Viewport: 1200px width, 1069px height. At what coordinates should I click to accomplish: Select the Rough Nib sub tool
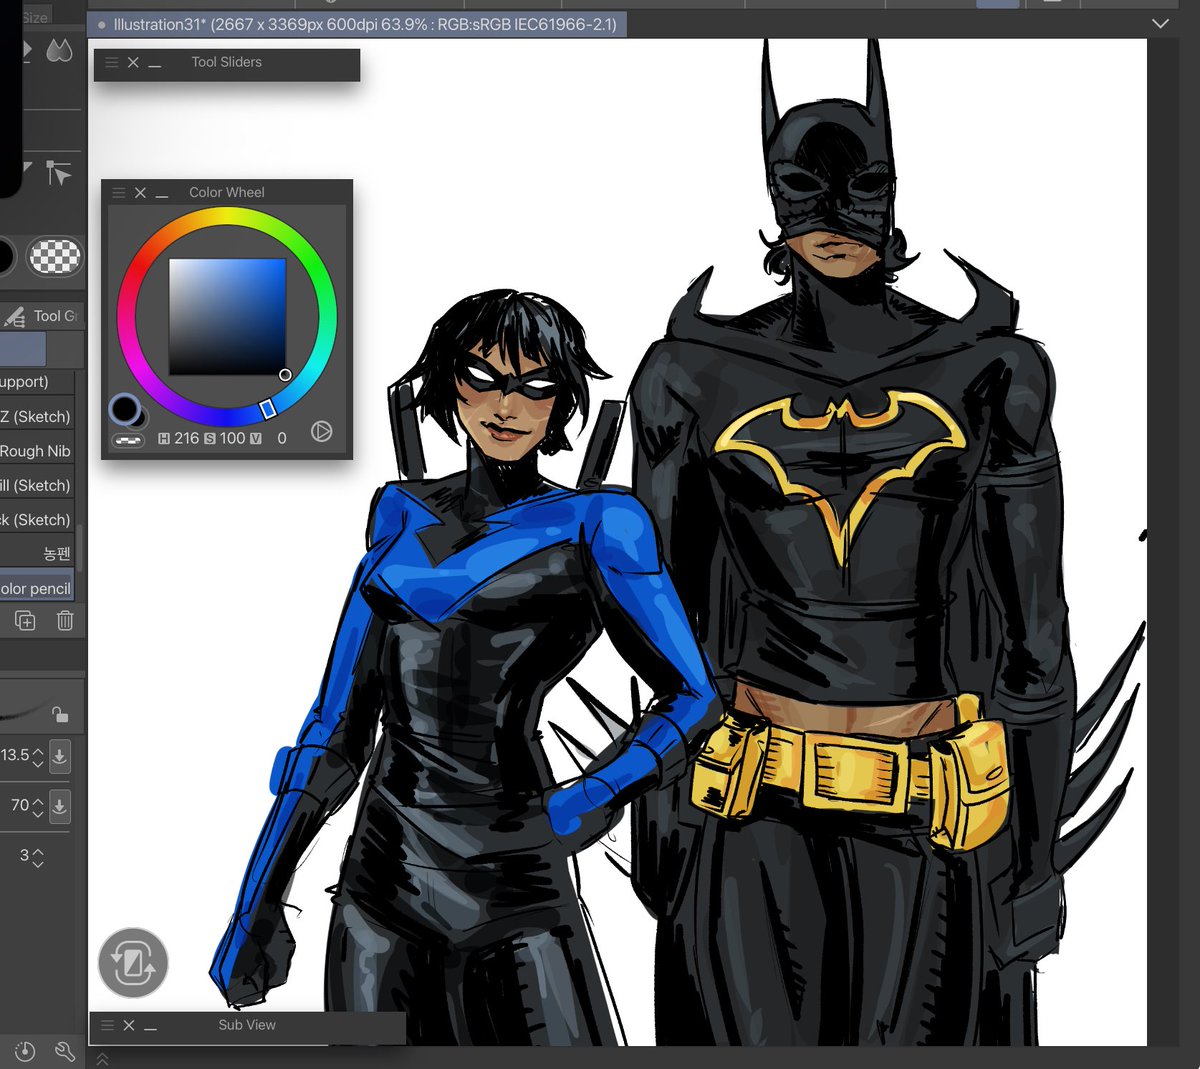pos(37,451)
